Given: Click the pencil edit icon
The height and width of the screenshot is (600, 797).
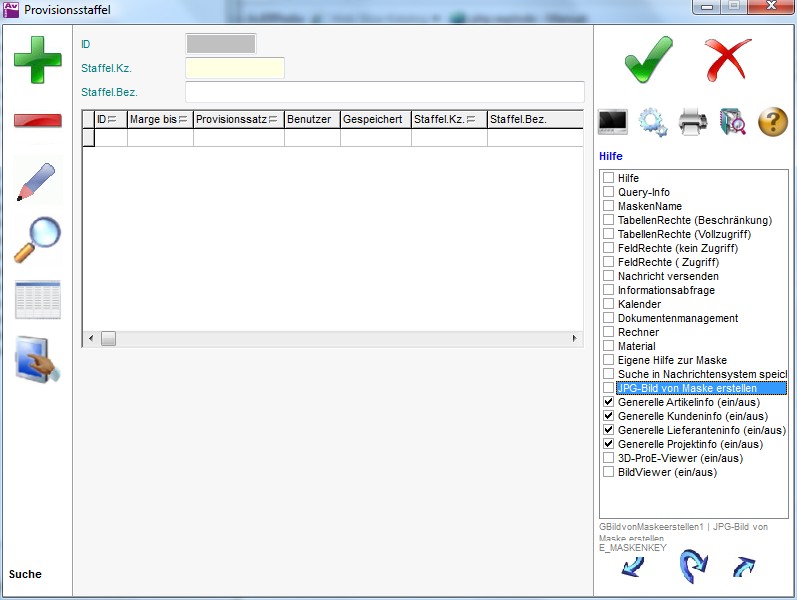Looking at the screenshot, I should (x=37, y=180).
